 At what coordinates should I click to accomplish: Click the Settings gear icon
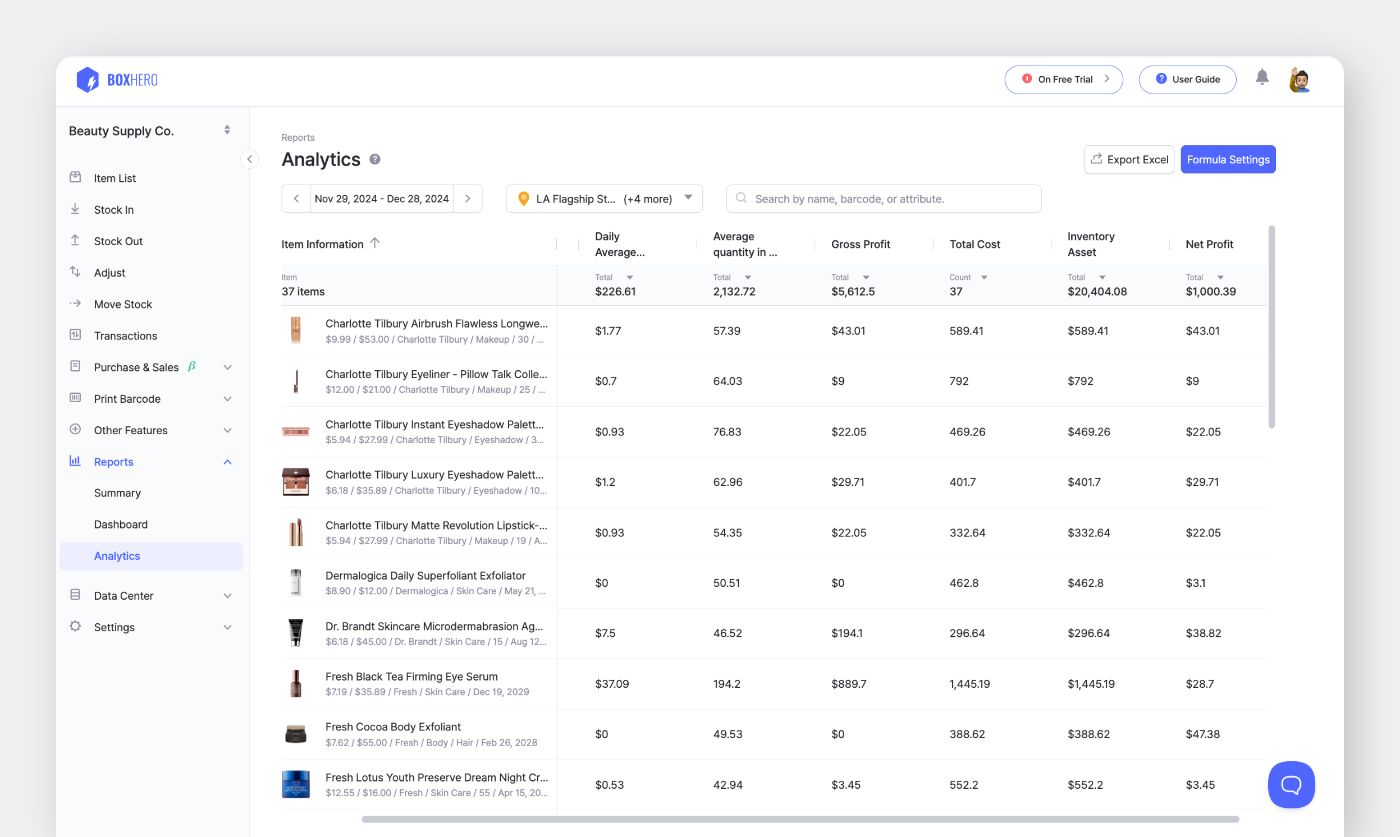75,626
